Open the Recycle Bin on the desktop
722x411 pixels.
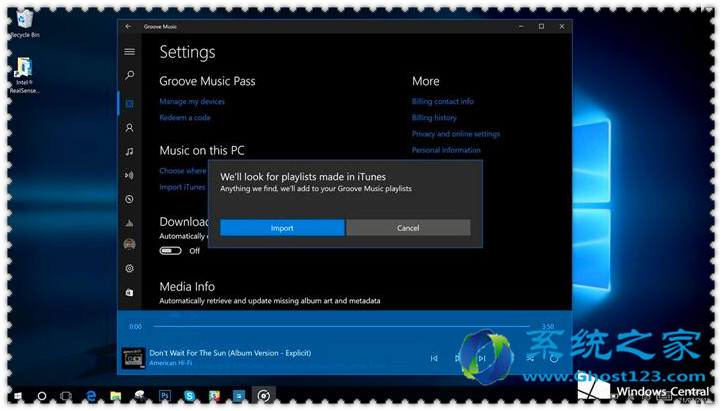click(x=24, y=24)
